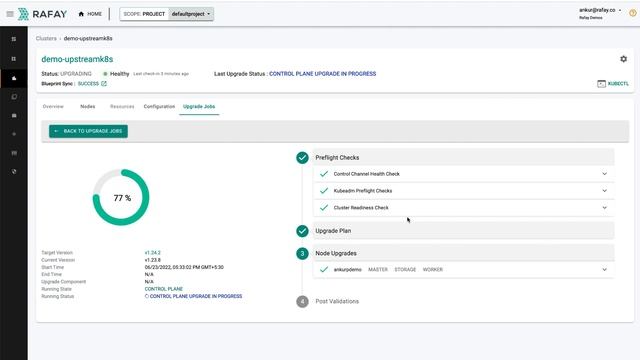This screenshot has height=360, width=640.
Task: Expand Kubeadm Preflight Checks row
Action: pos(463,191)
